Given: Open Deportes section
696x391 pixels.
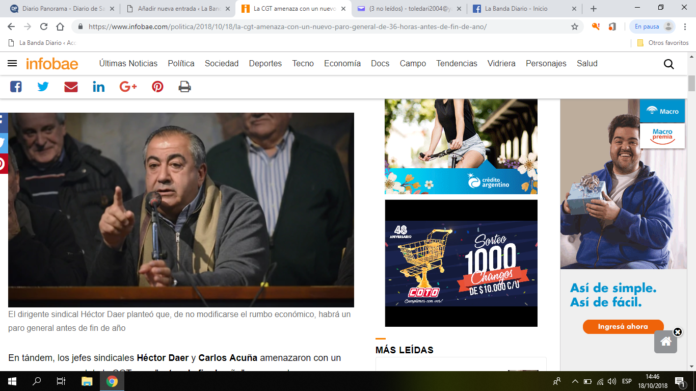Looking at the screenshot, I should pyautogui.click(x=265, y=63).
